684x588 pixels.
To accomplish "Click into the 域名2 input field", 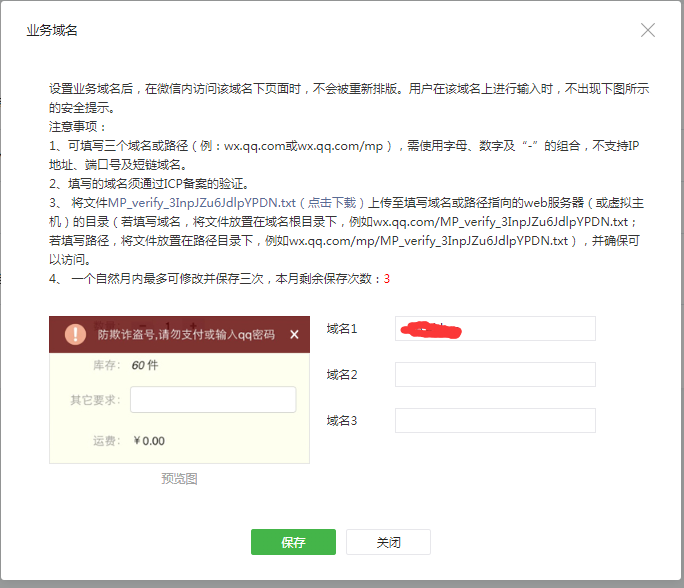I will click(x=495, y=375).
